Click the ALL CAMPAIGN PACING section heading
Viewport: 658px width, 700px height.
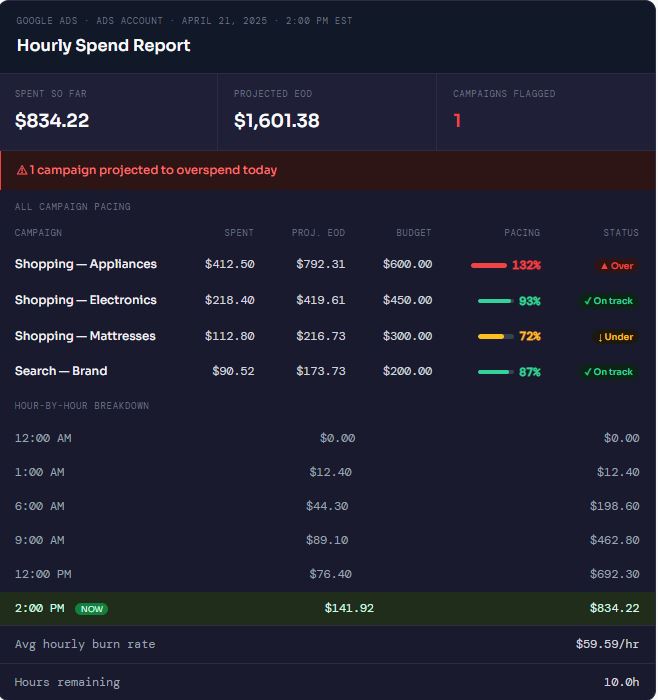tap(73, 207)
